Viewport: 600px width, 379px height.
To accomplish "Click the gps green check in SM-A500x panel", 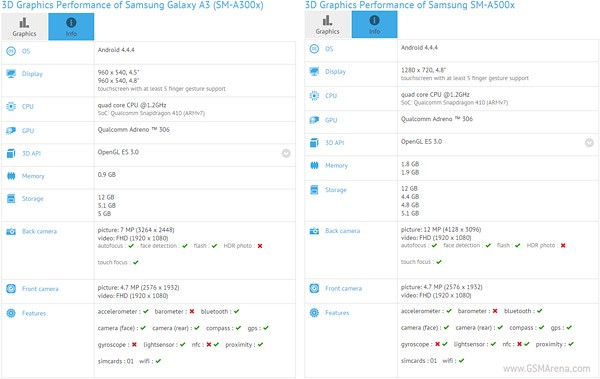I will (569, 327).
